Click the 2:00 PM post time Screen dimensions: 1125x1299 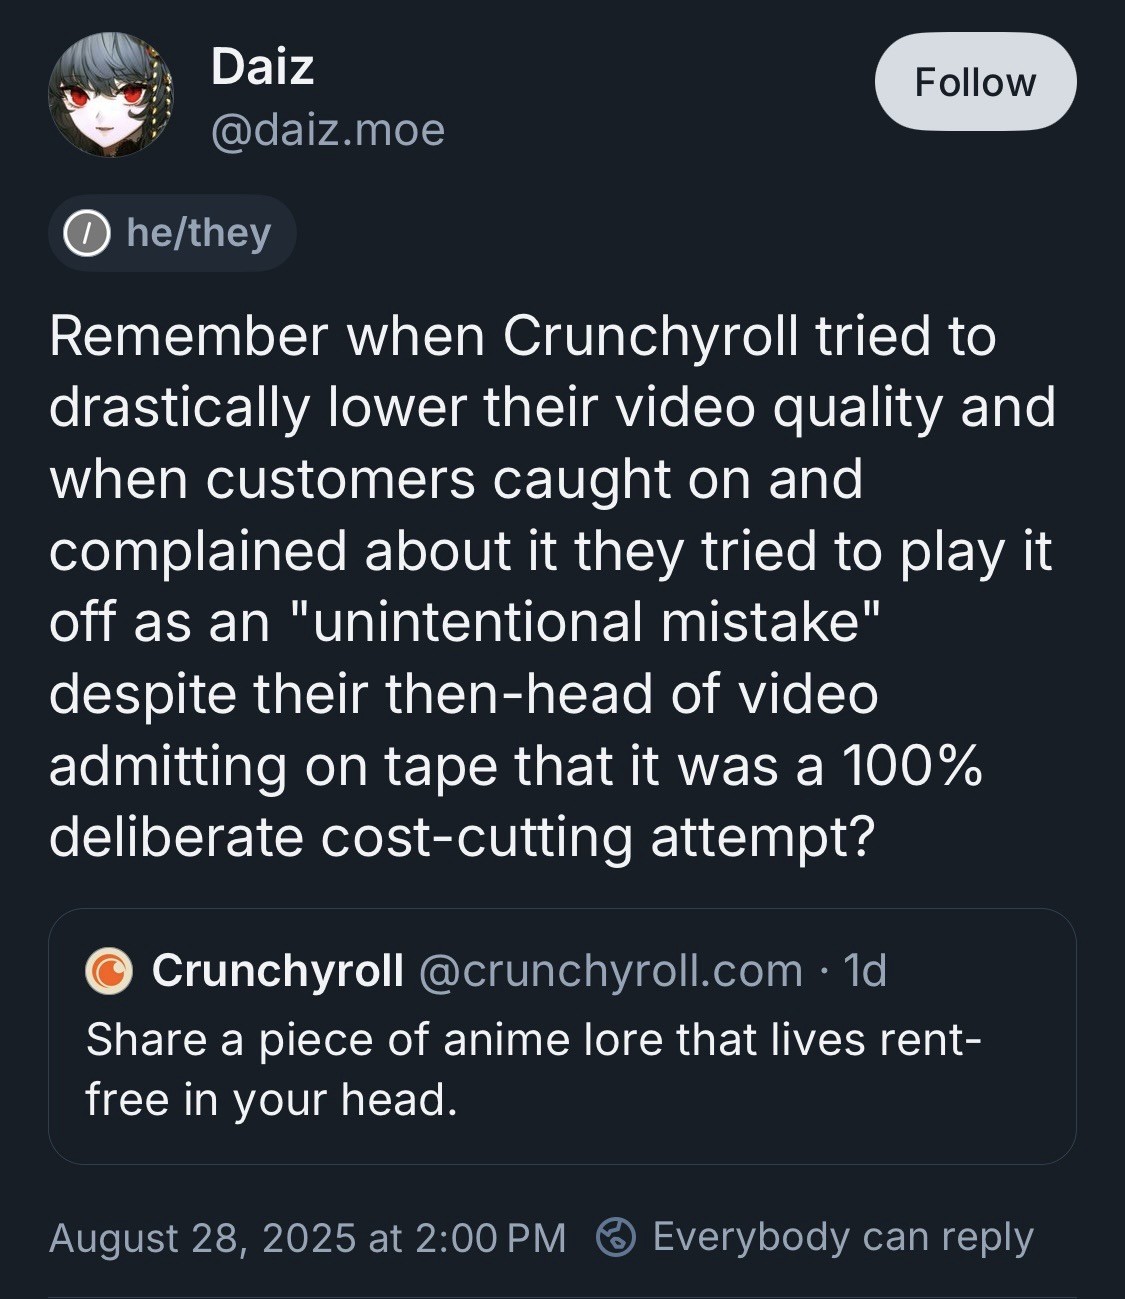click(x=489, y=1238)
